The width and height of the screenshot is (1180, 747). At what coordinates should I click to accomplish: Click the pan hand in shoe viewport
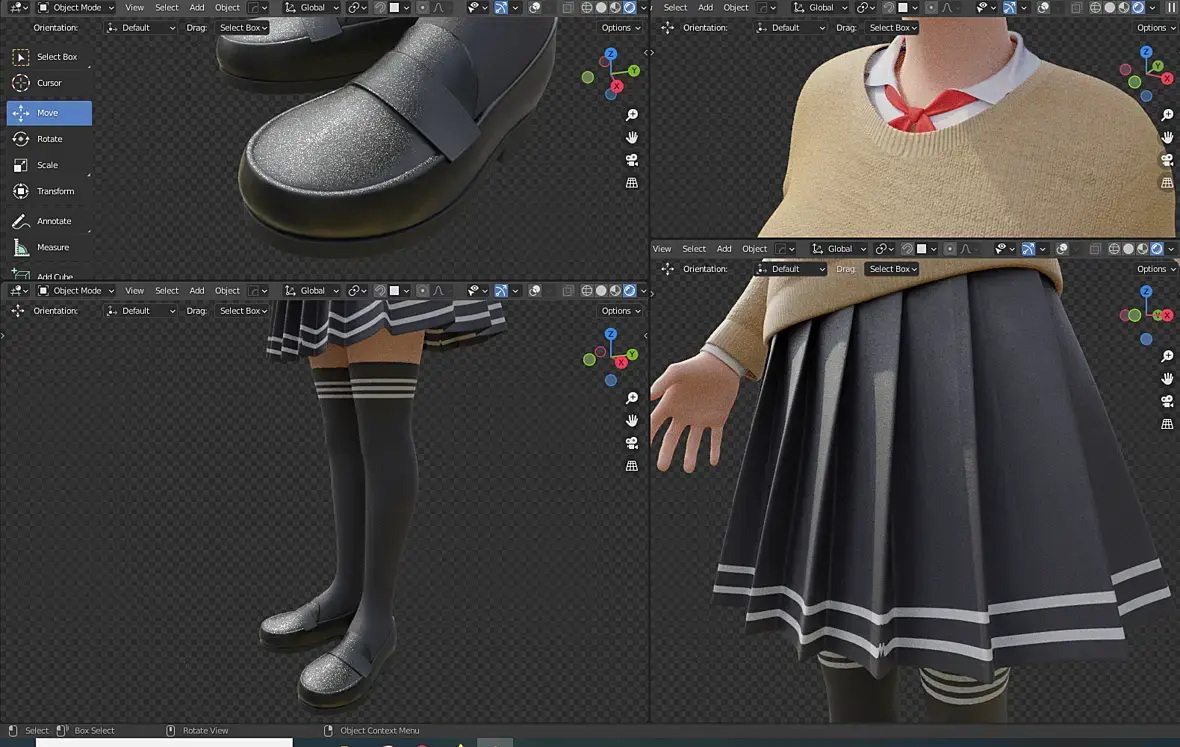(x=632, y=138)
